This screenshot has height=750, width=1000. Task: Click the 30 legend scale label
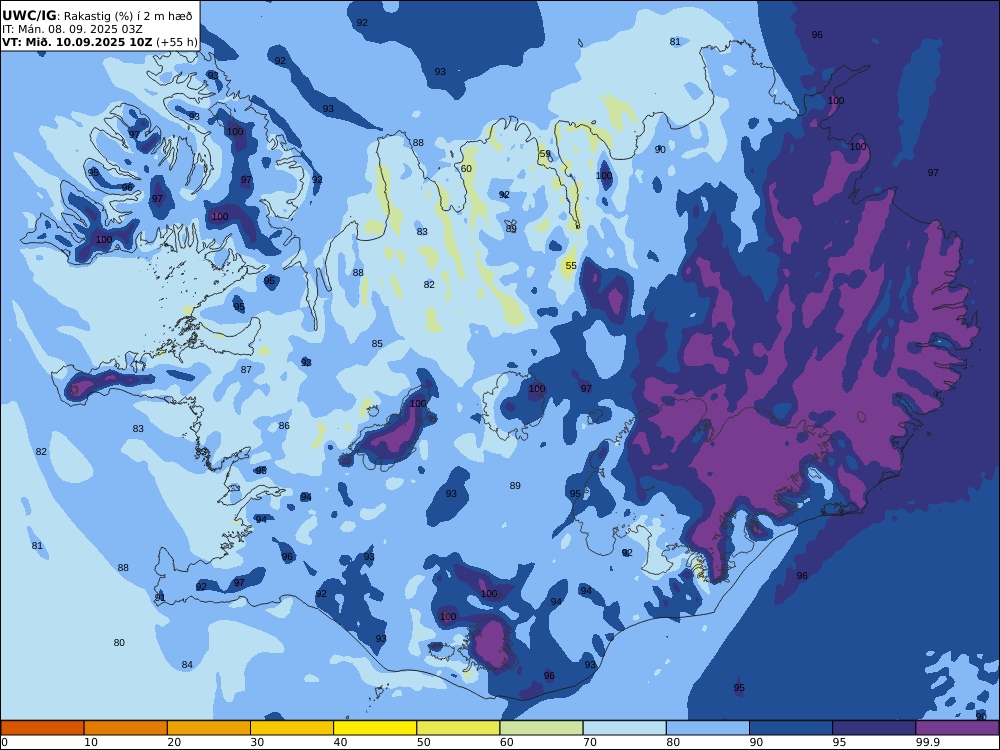click(x=257, y=742)
